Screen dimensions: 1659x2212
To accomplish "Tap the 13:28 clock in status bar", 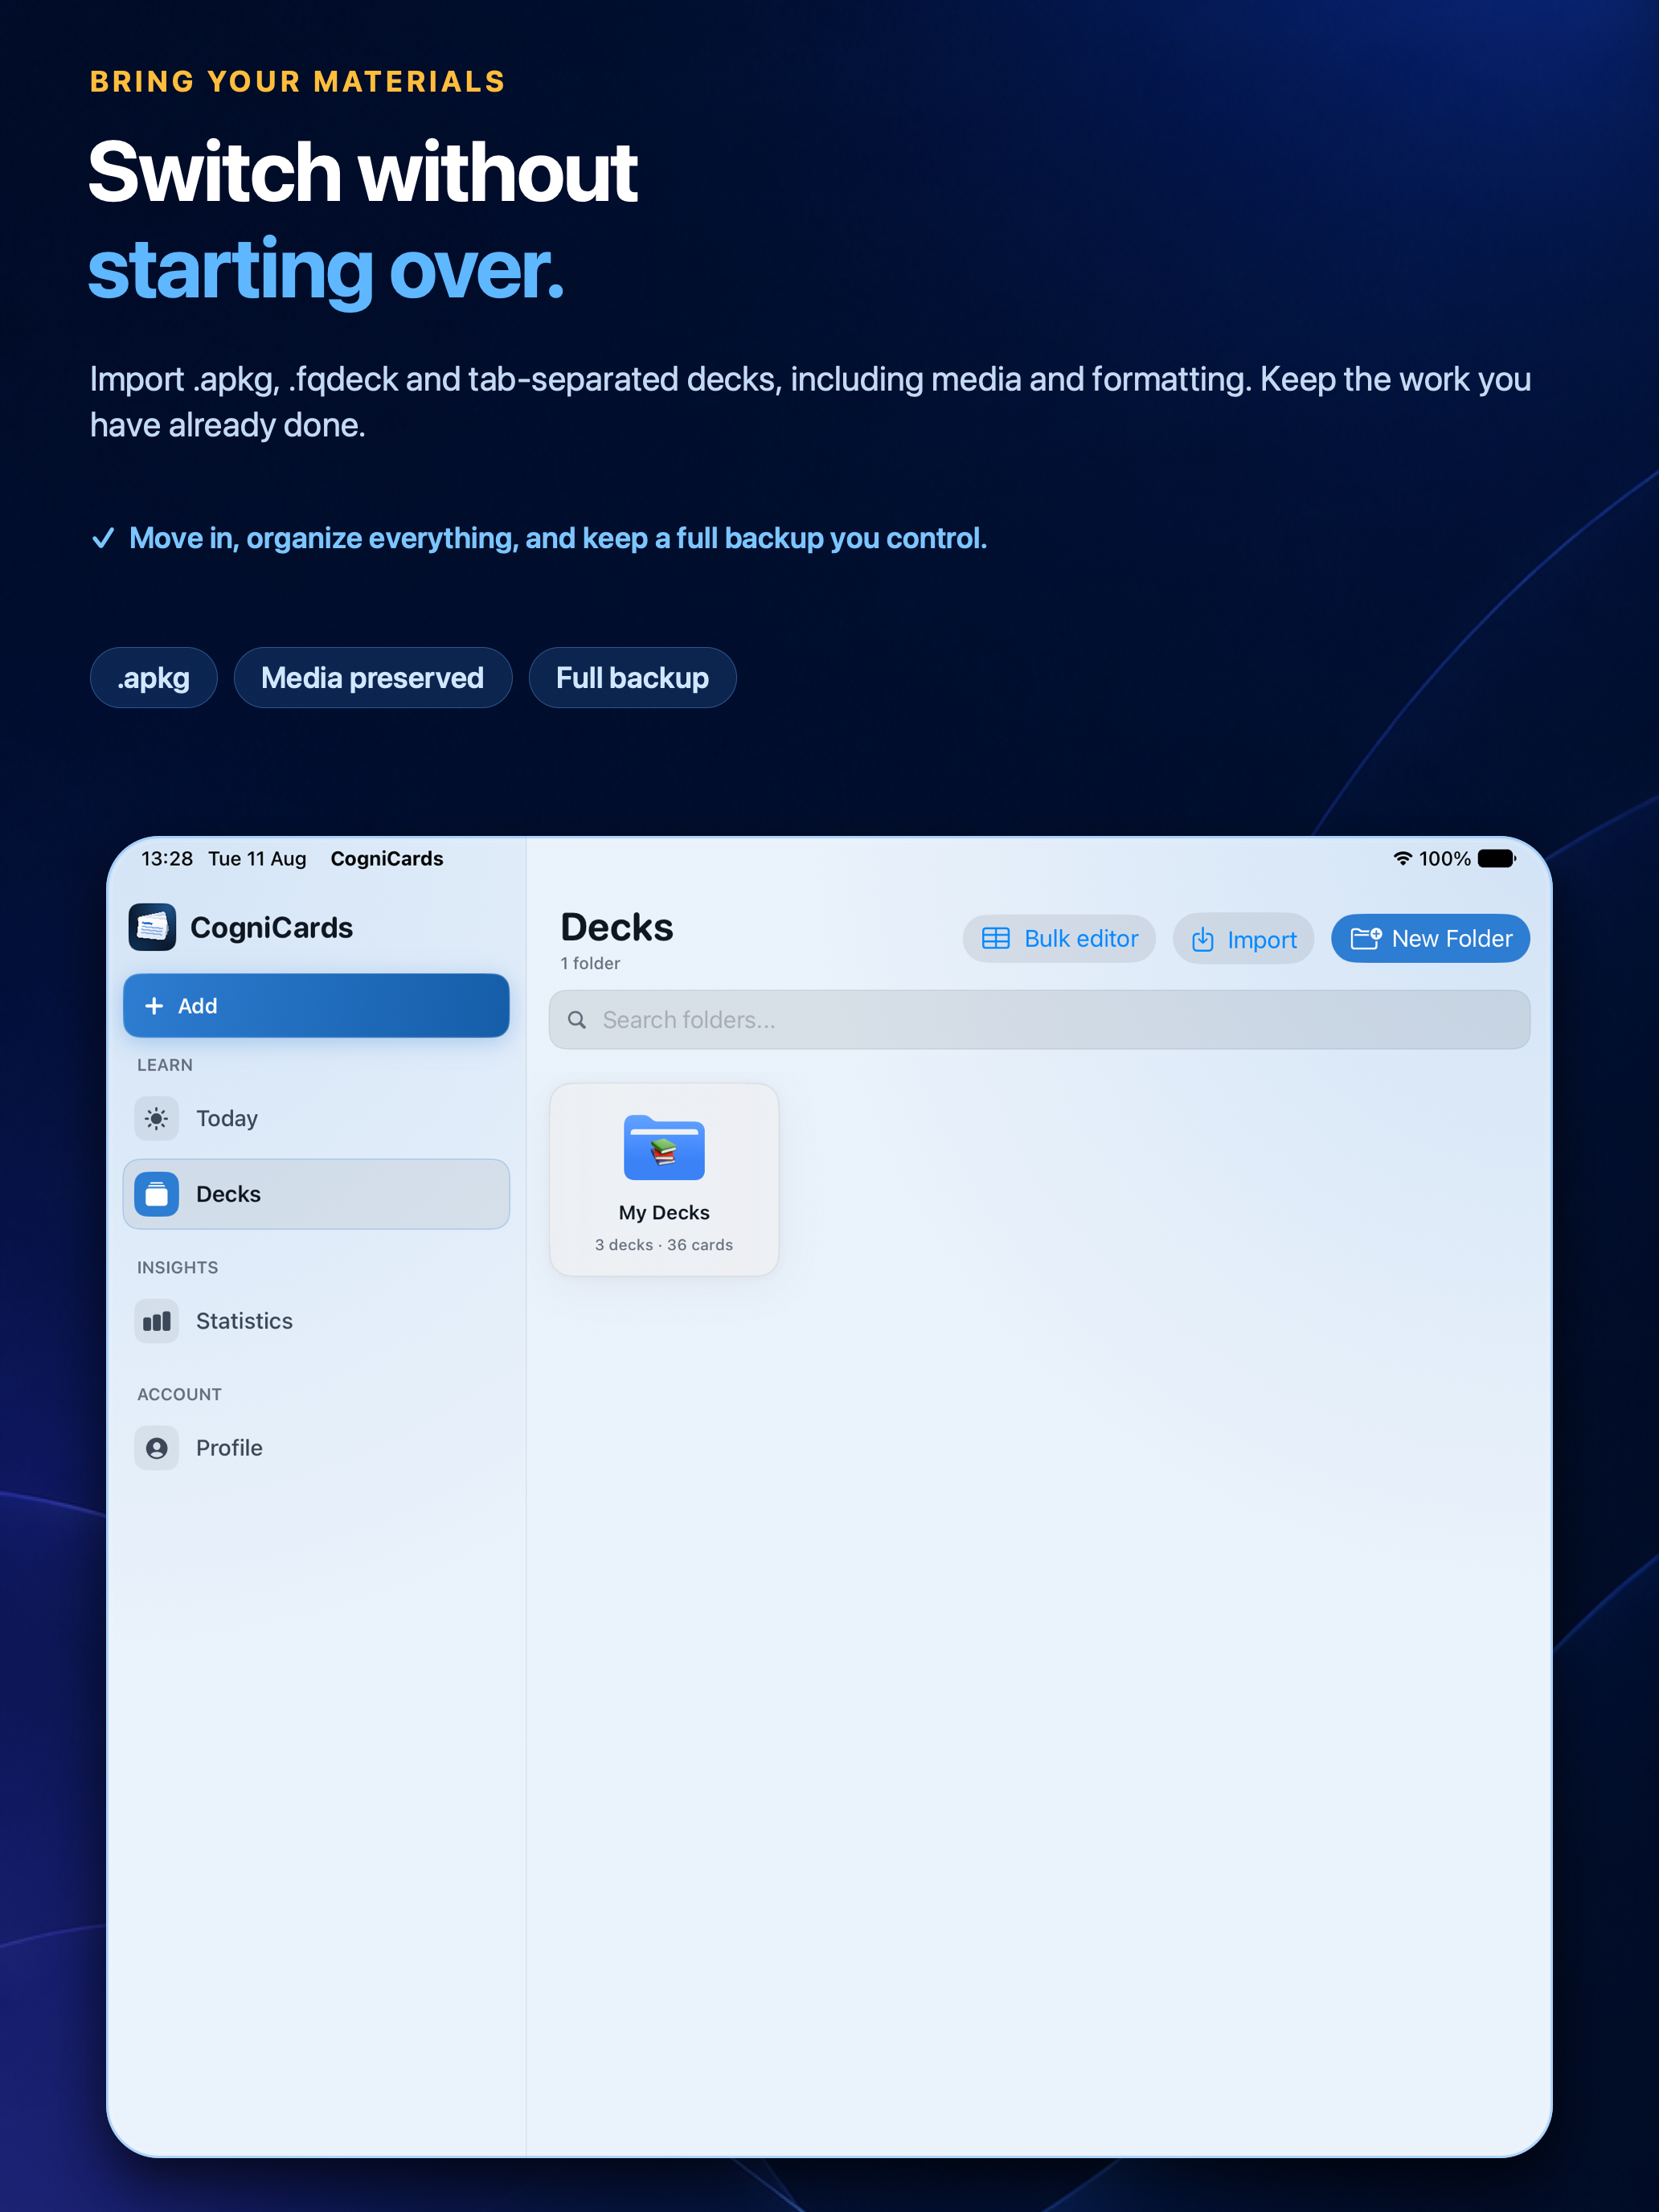I will tap(167, 859).
